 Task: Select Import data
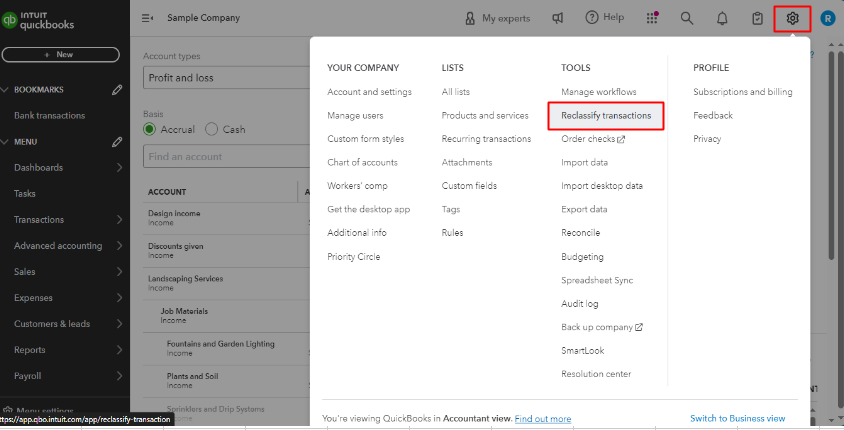click(x=584, y=163)
